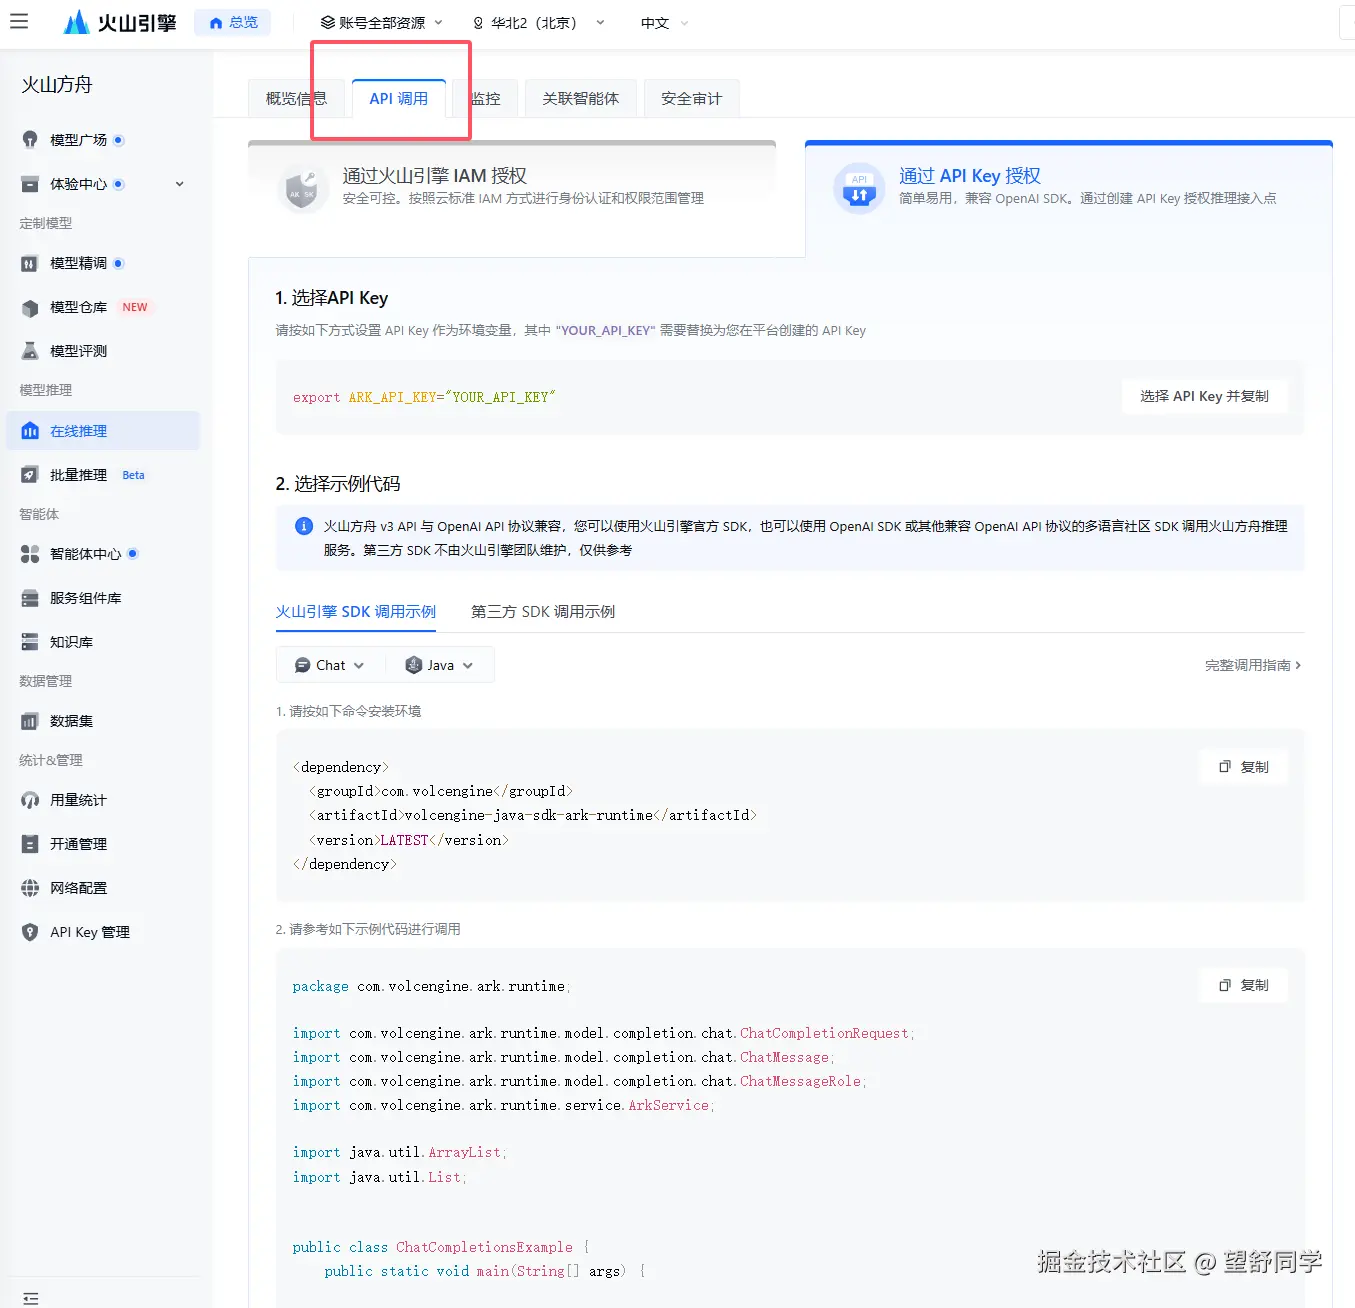Switch to 第三方 SDK 调用示例 tab
The width and height of the screenshot is (1355, 1308).
tap(543, 612)
